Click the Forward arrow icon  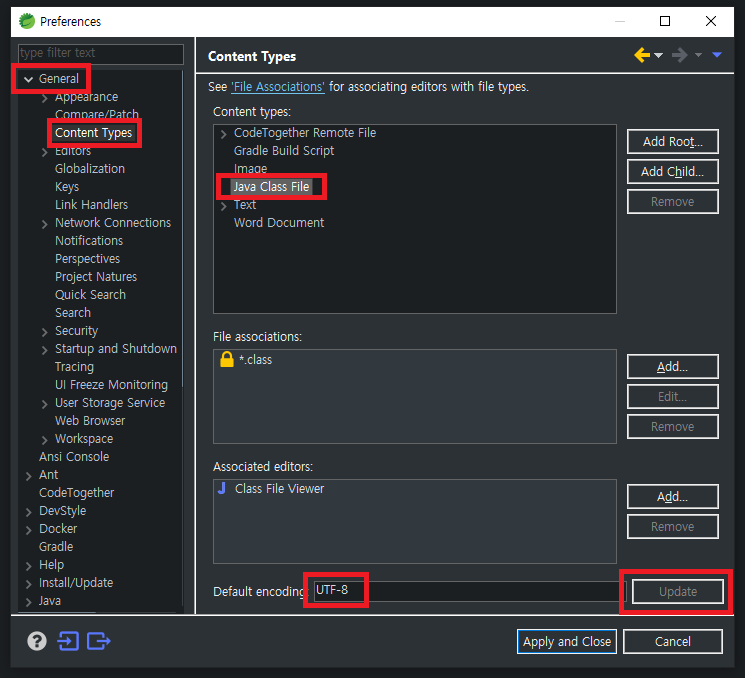pos(679,55)
